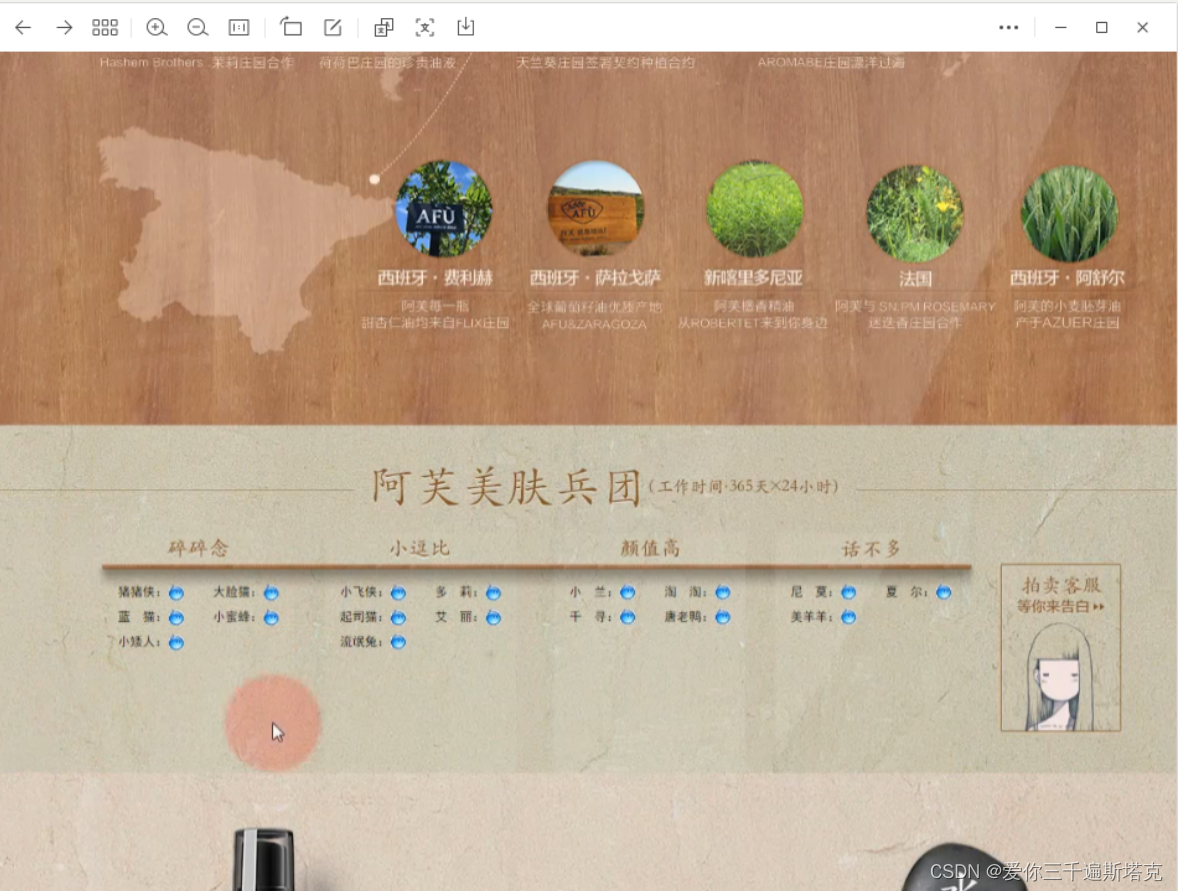Click the AFU sign circular photo

click(x=444, y=209)
